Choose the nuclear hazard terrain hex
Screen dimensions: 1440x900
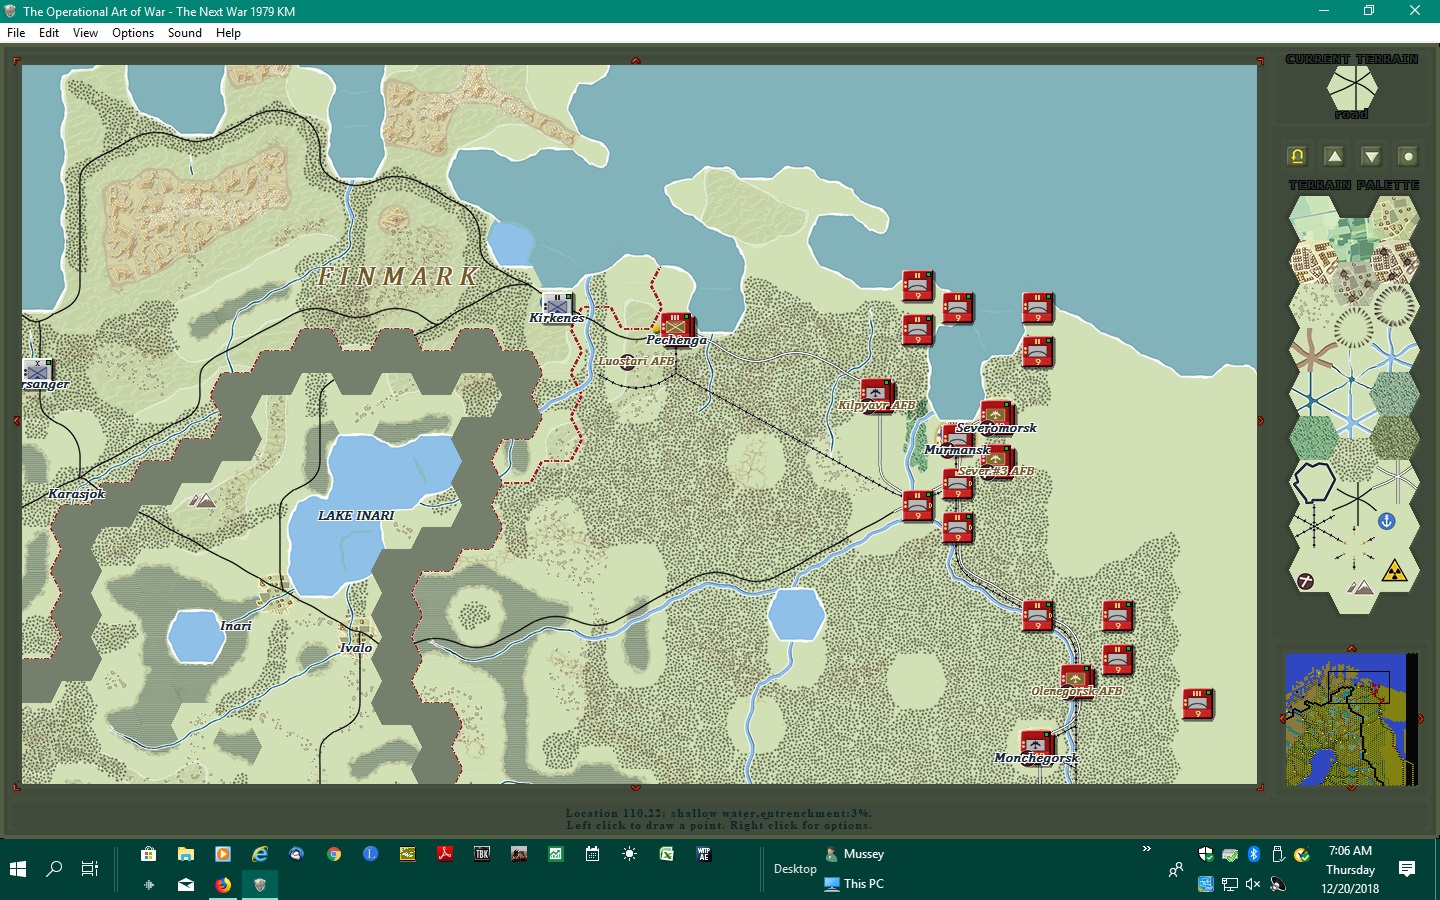coord(1395,572)
